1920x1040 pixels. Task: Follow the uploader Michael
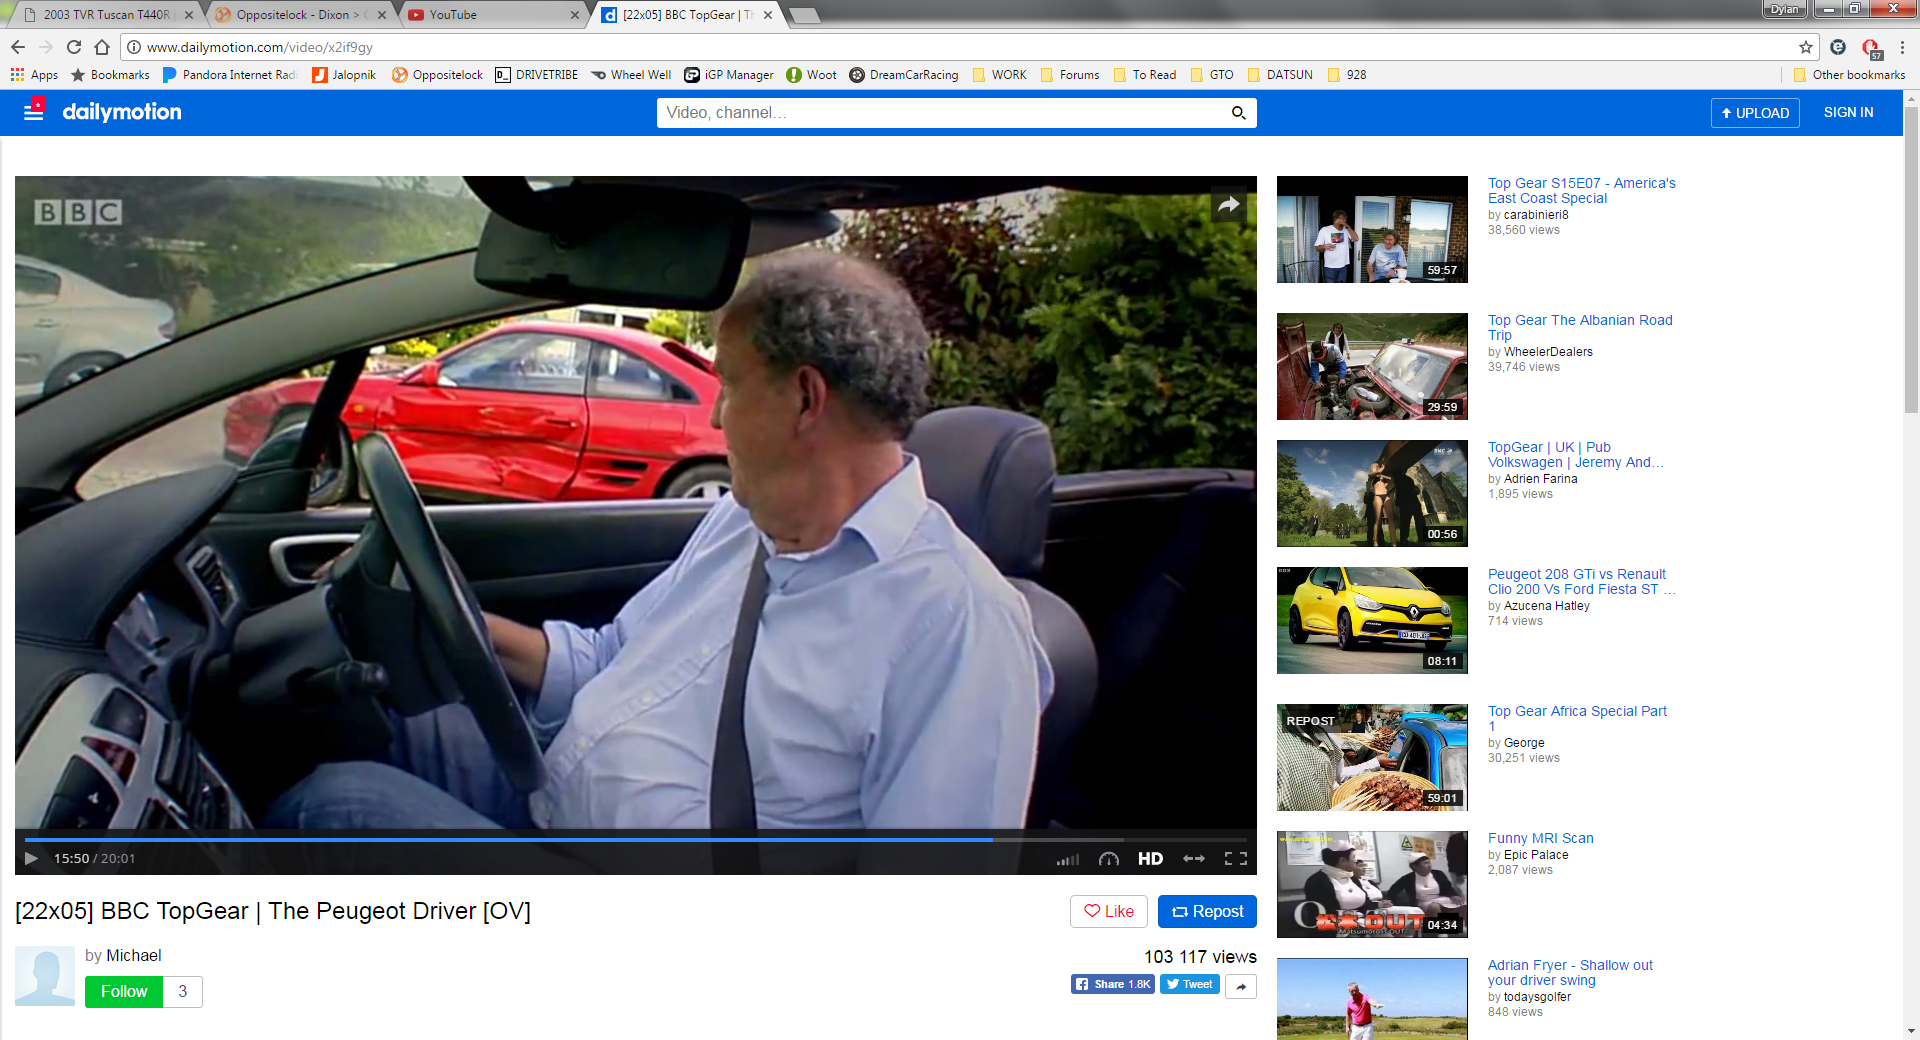pos(124,992)
